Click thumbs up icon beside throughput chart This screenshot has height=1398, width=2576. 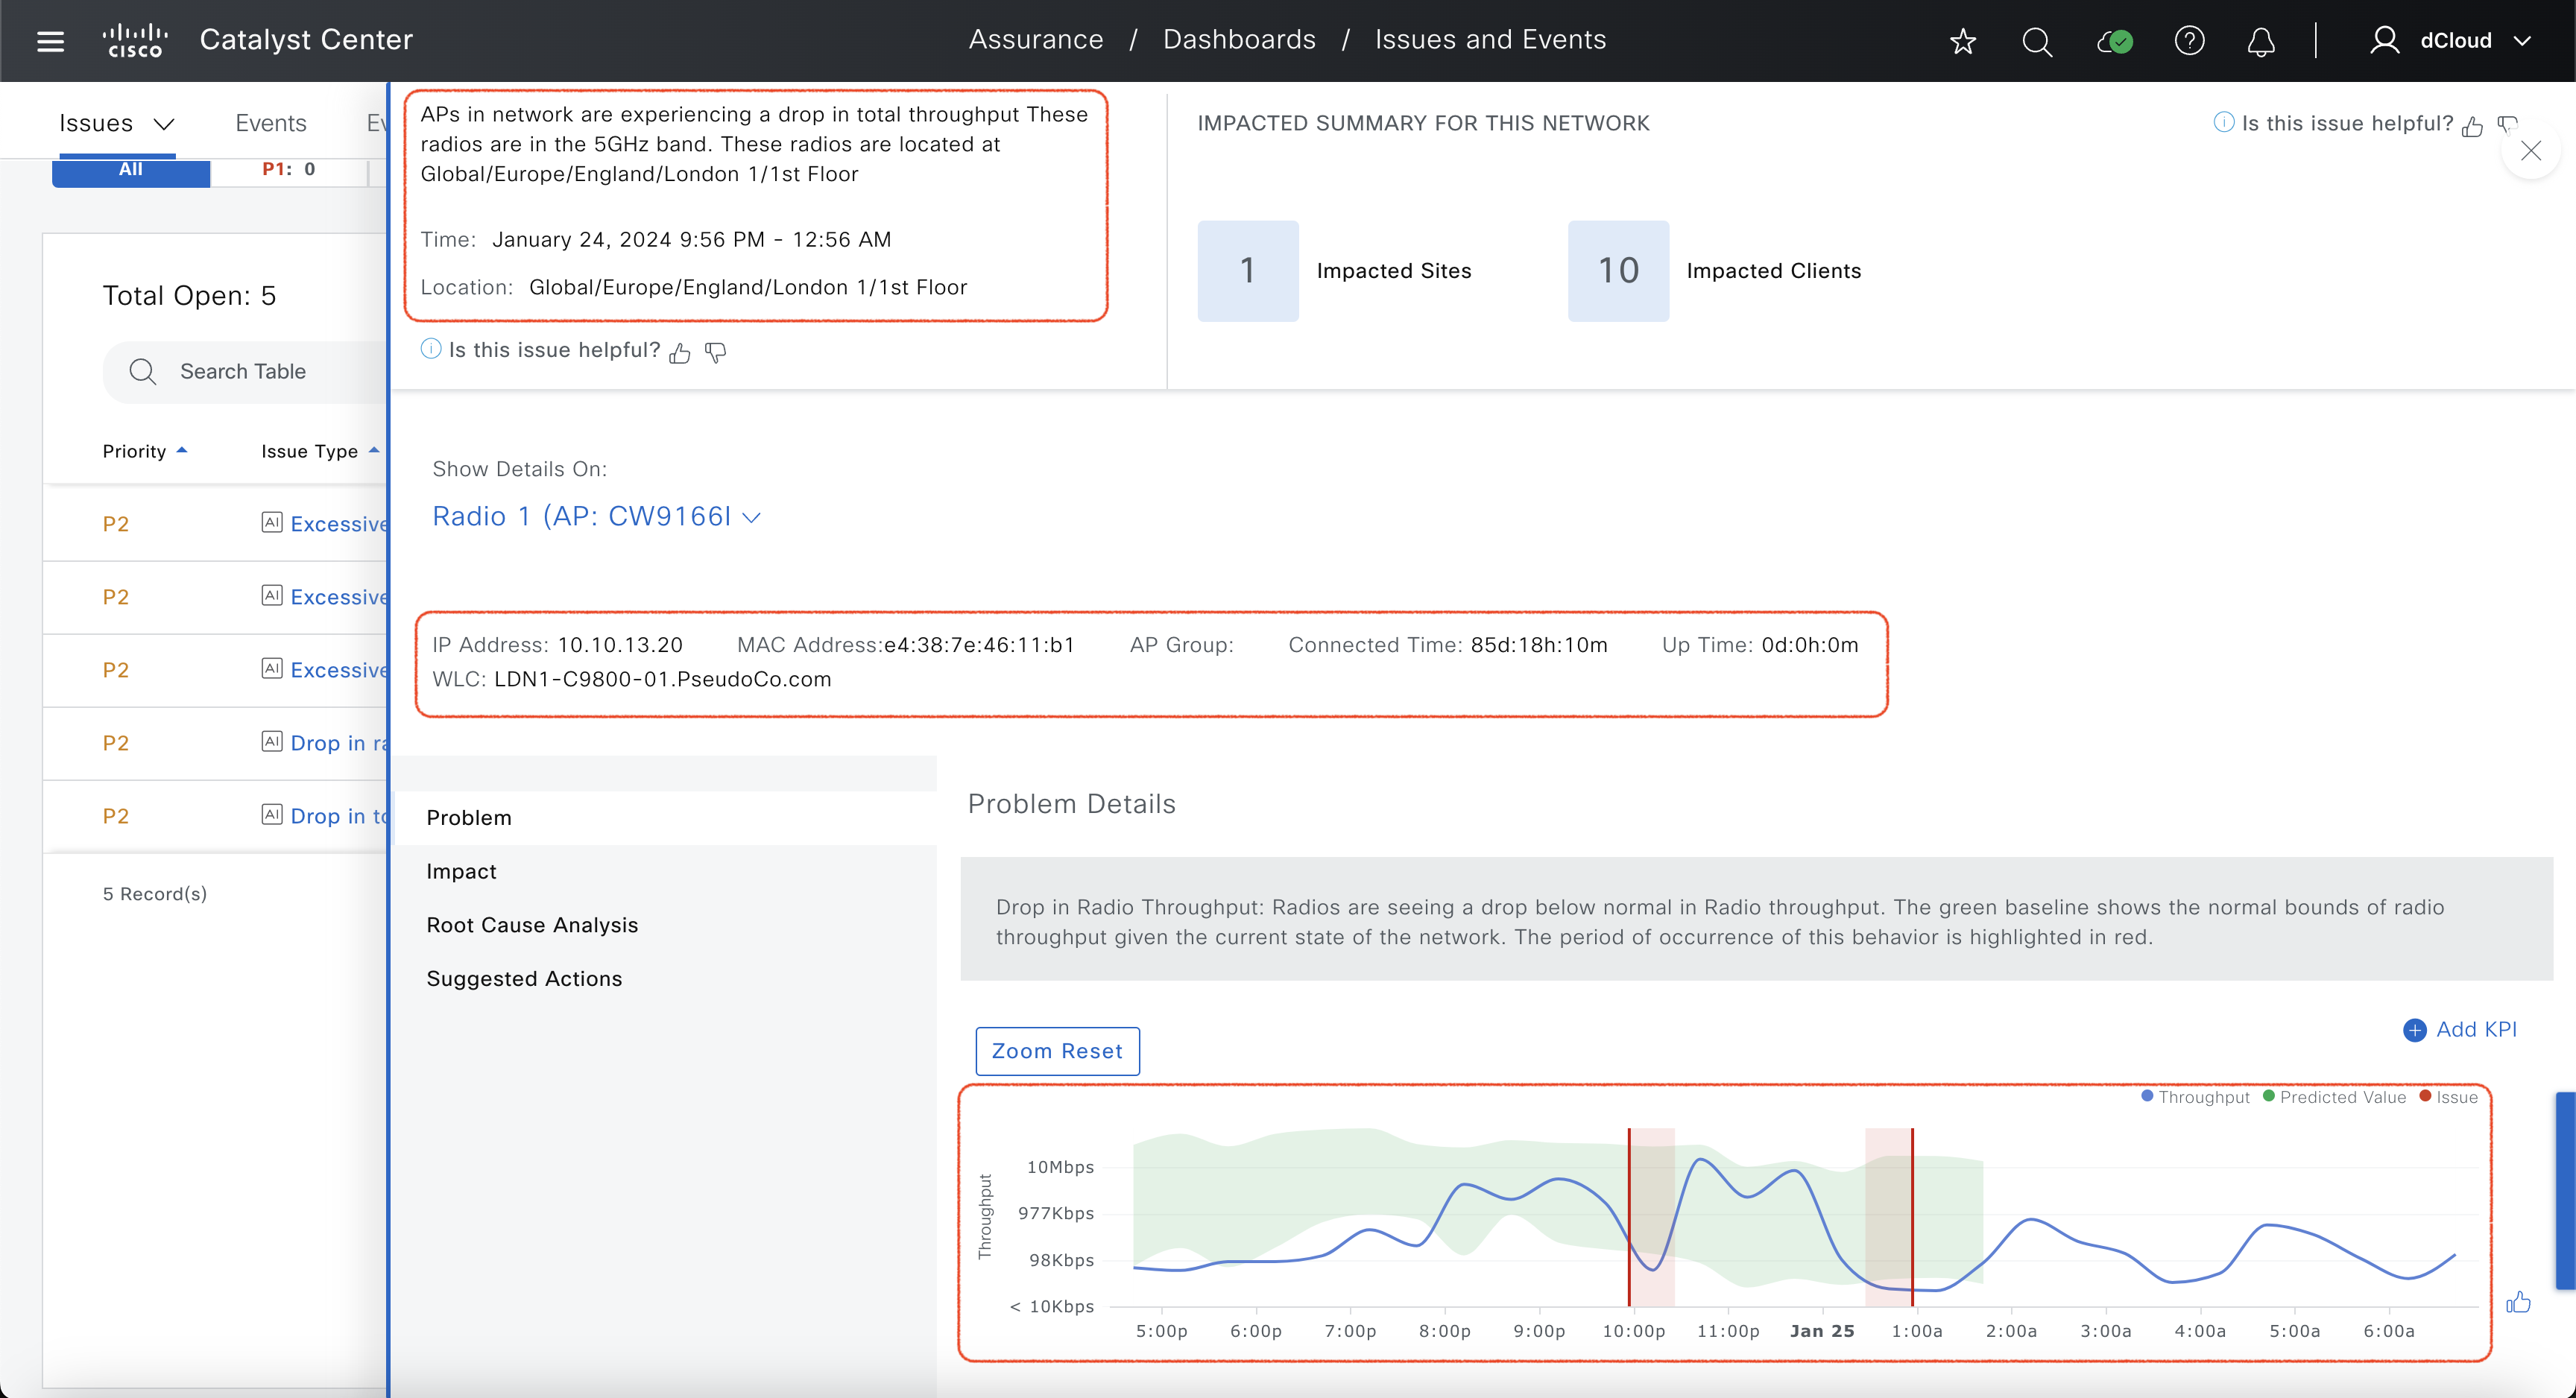coord(2518,1302)
